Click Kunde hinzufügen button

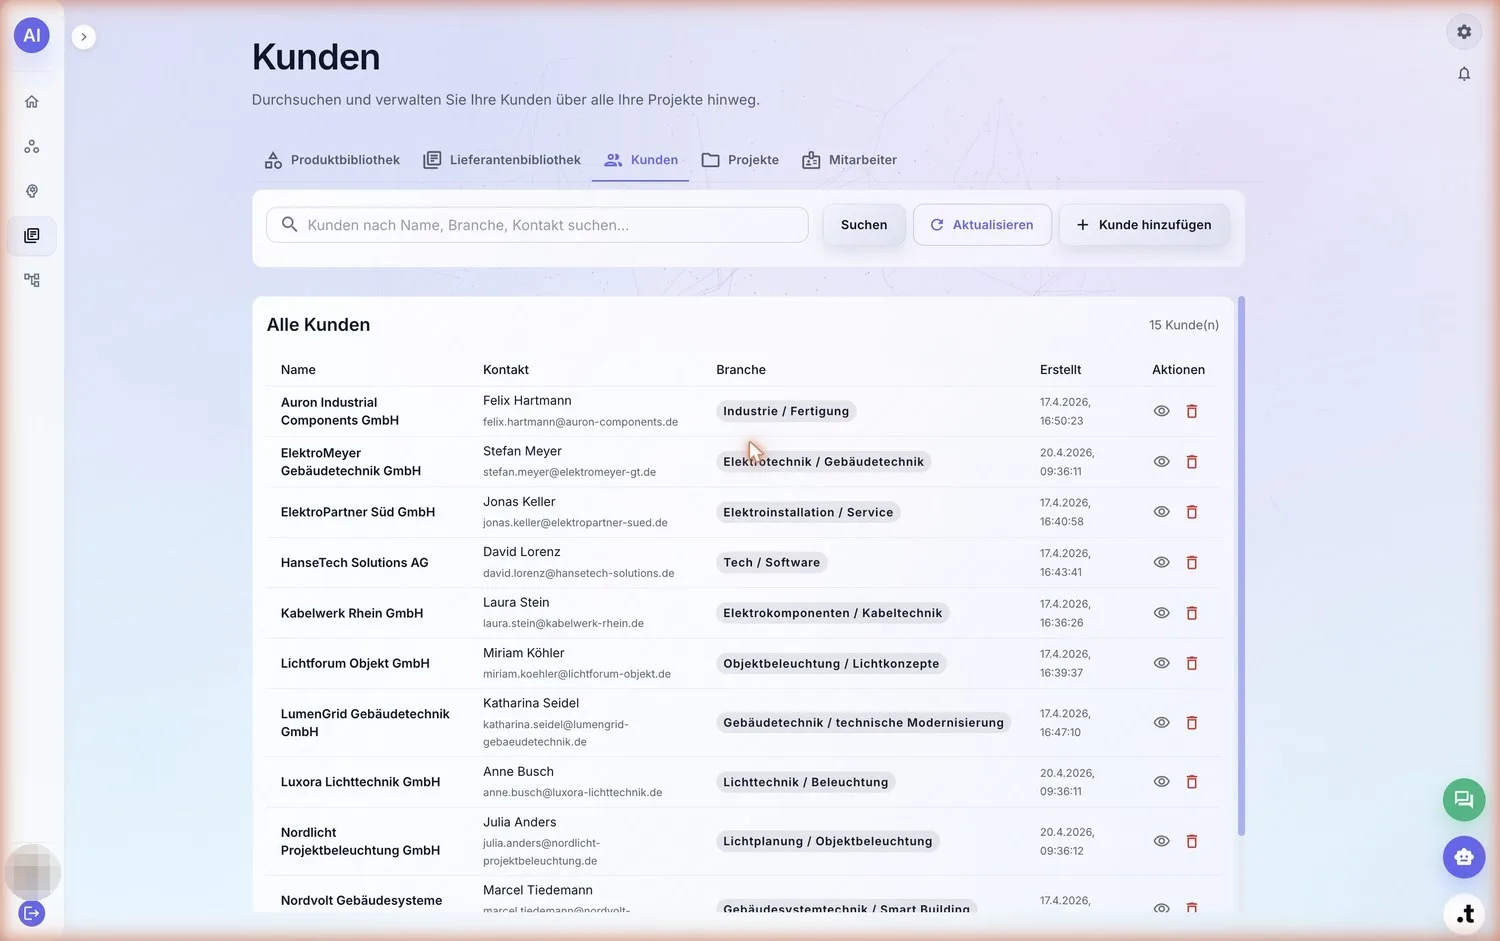pos(1144,225)
